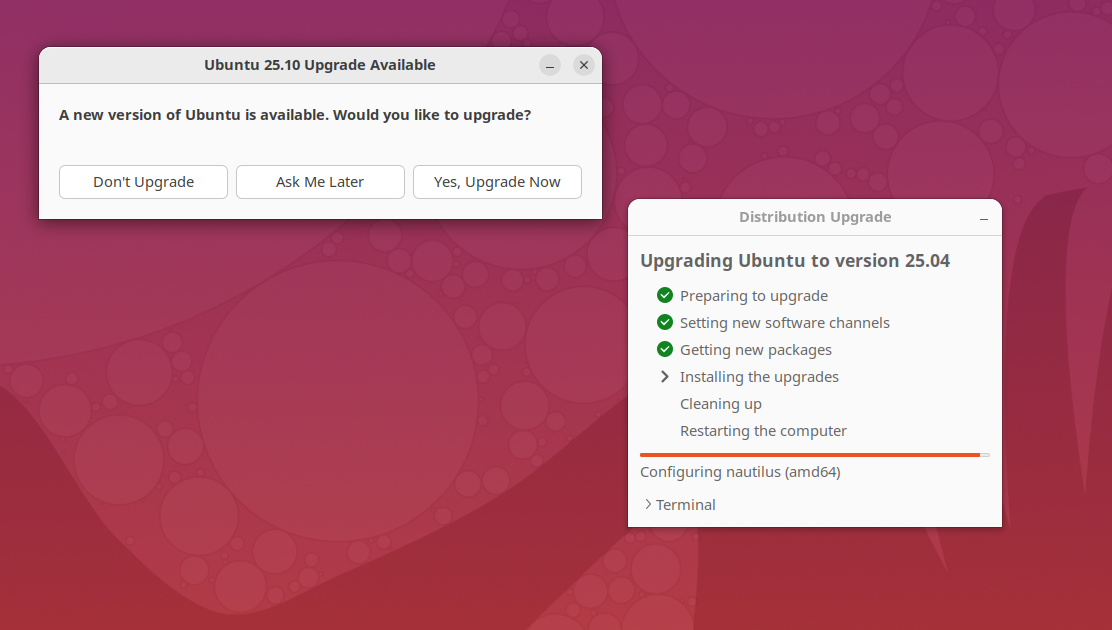The height and width of the screenshot is (630, 1112).
Task: Minimize the Ubuntu 25.10 Upgrade Available dialog
Action: click(550, 65)
